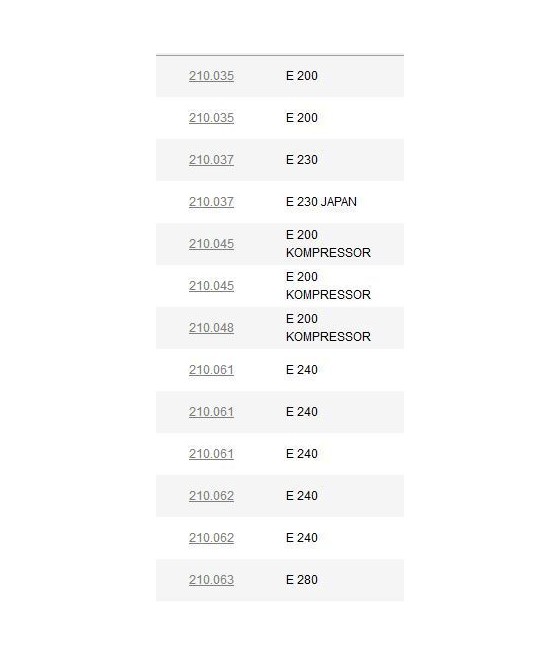Click the 210.061 link in the shaded row
The image size is (560, 655).
coord(211,412)
